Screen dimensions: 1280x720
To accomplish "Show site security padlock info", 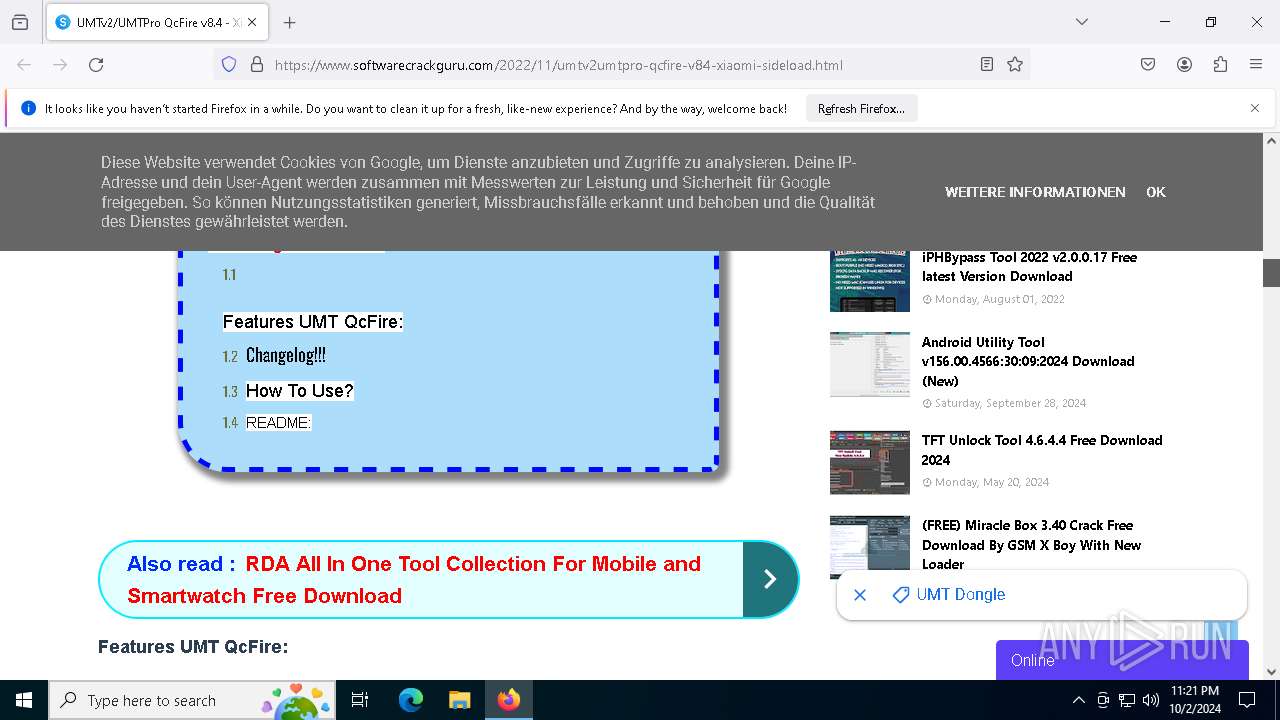I will coord(257,64).
